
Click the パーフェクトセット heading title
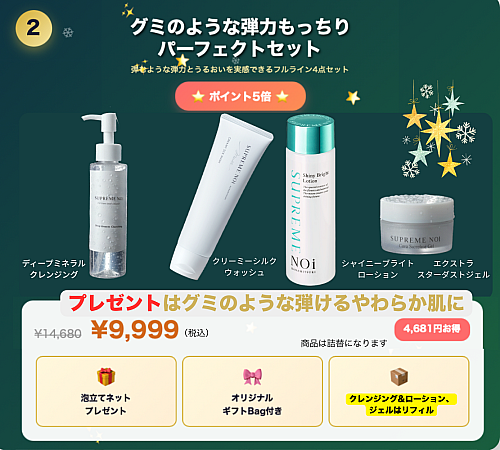(x=239, y=49)
